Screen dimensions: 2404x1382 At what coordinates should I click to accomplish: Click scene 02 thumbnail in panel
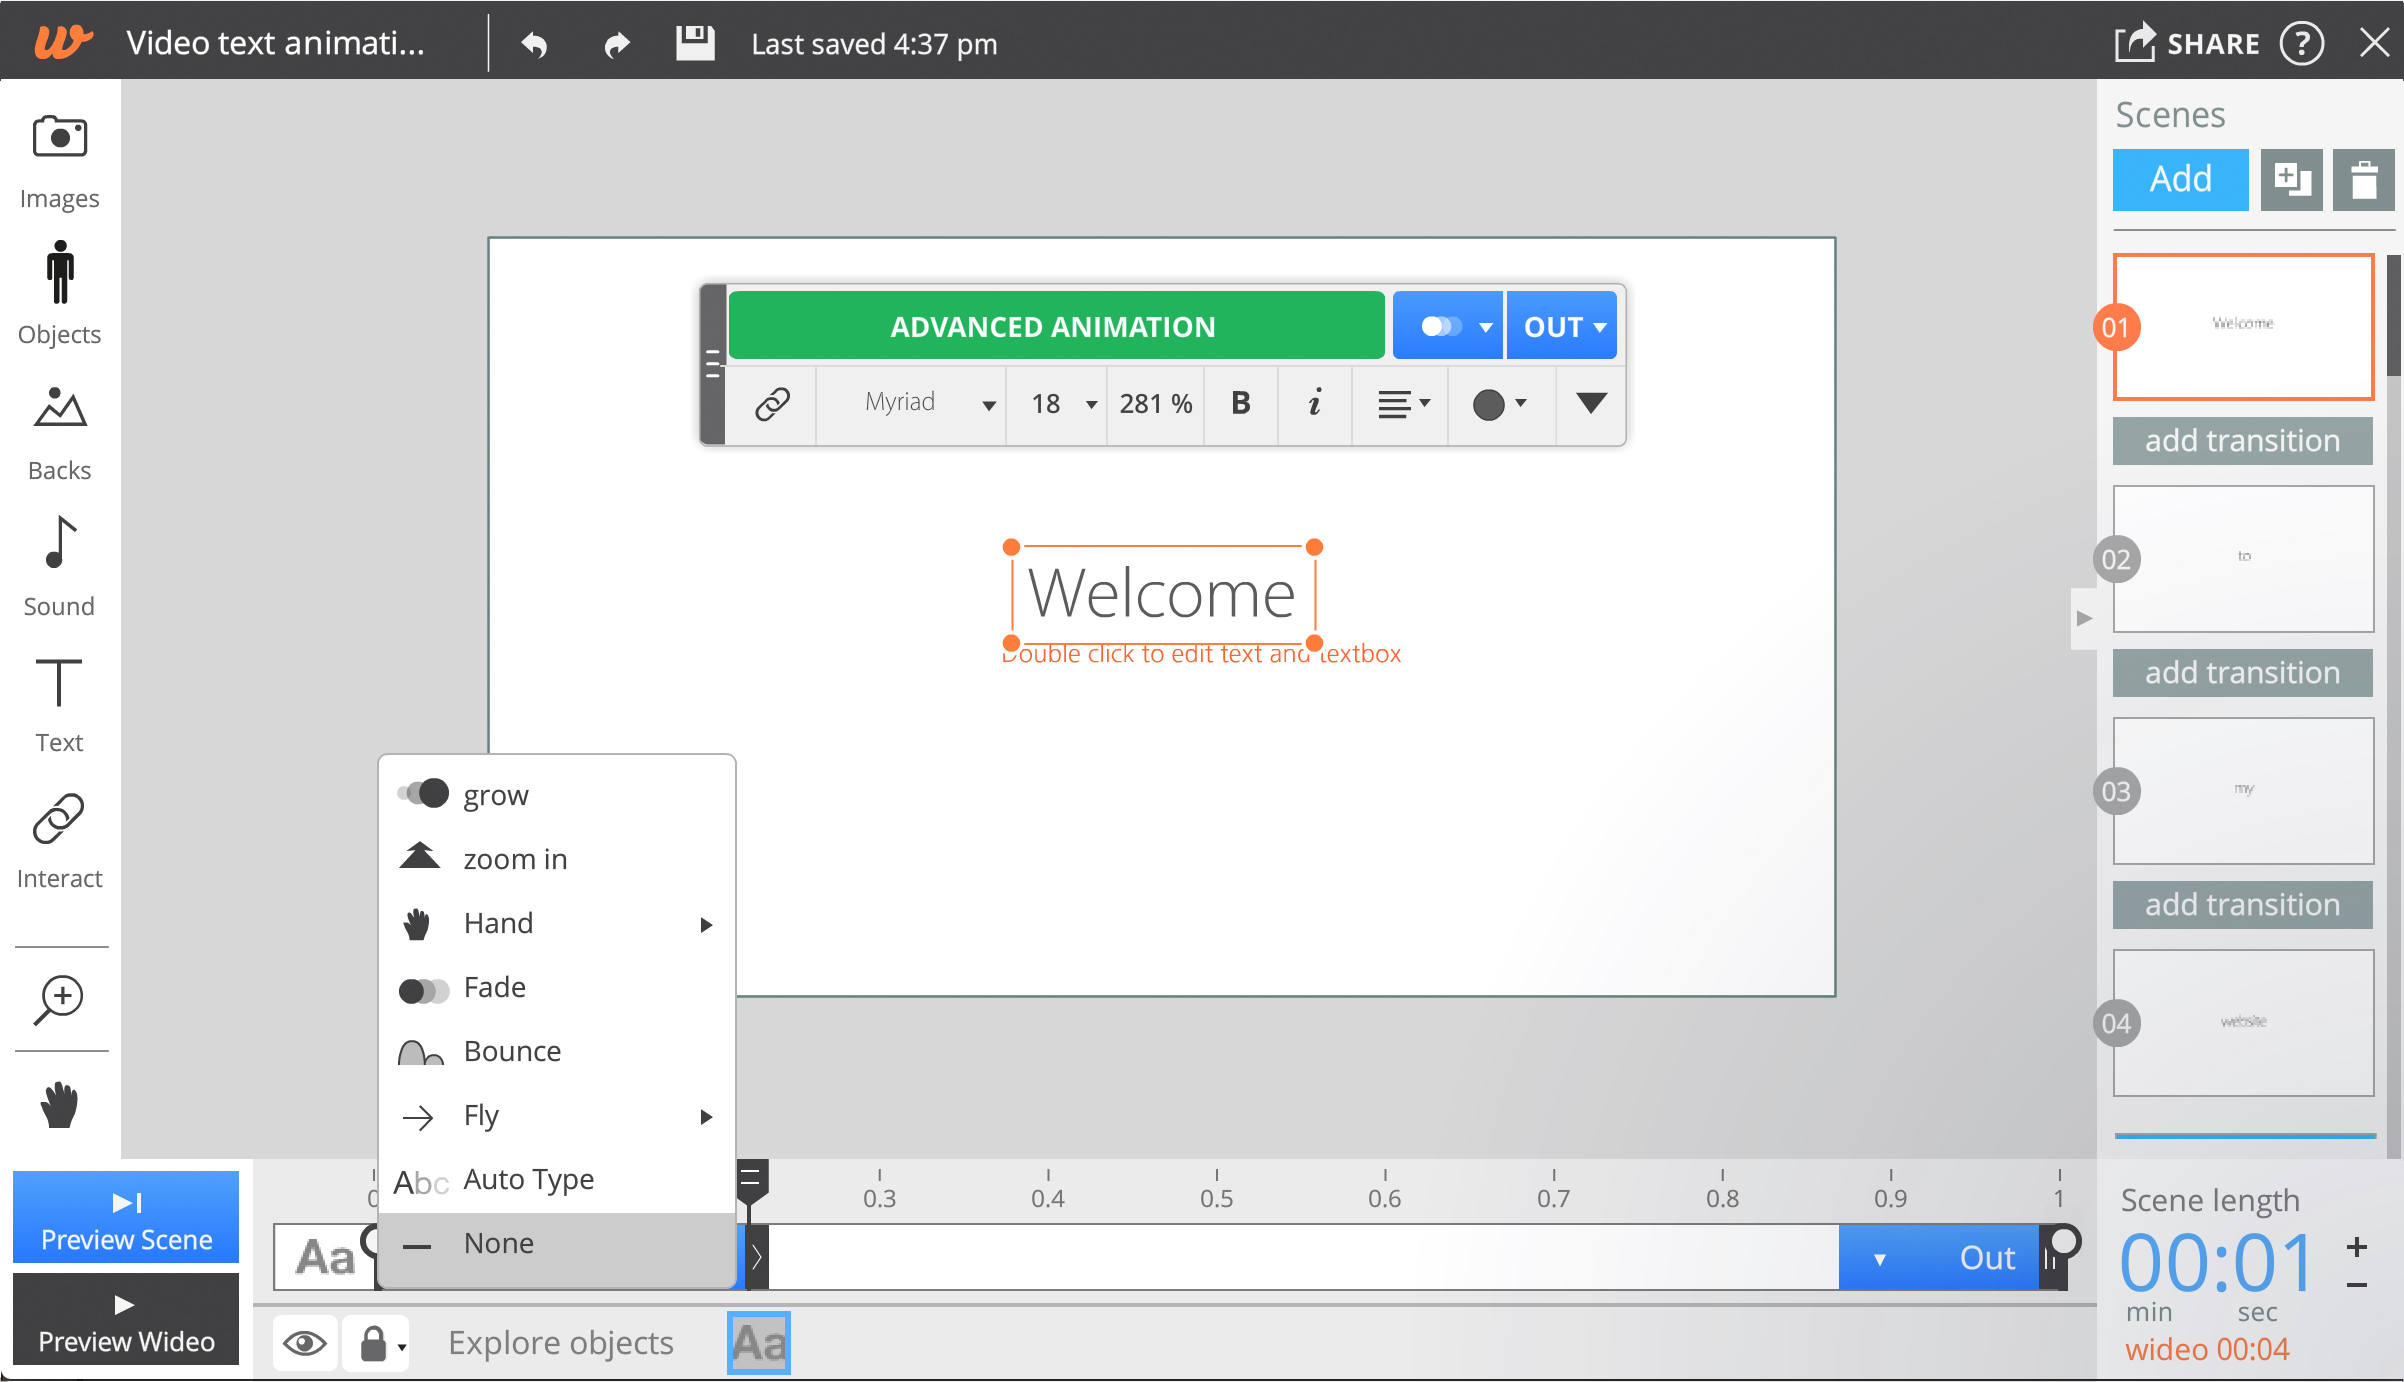tap(2242, 556)
